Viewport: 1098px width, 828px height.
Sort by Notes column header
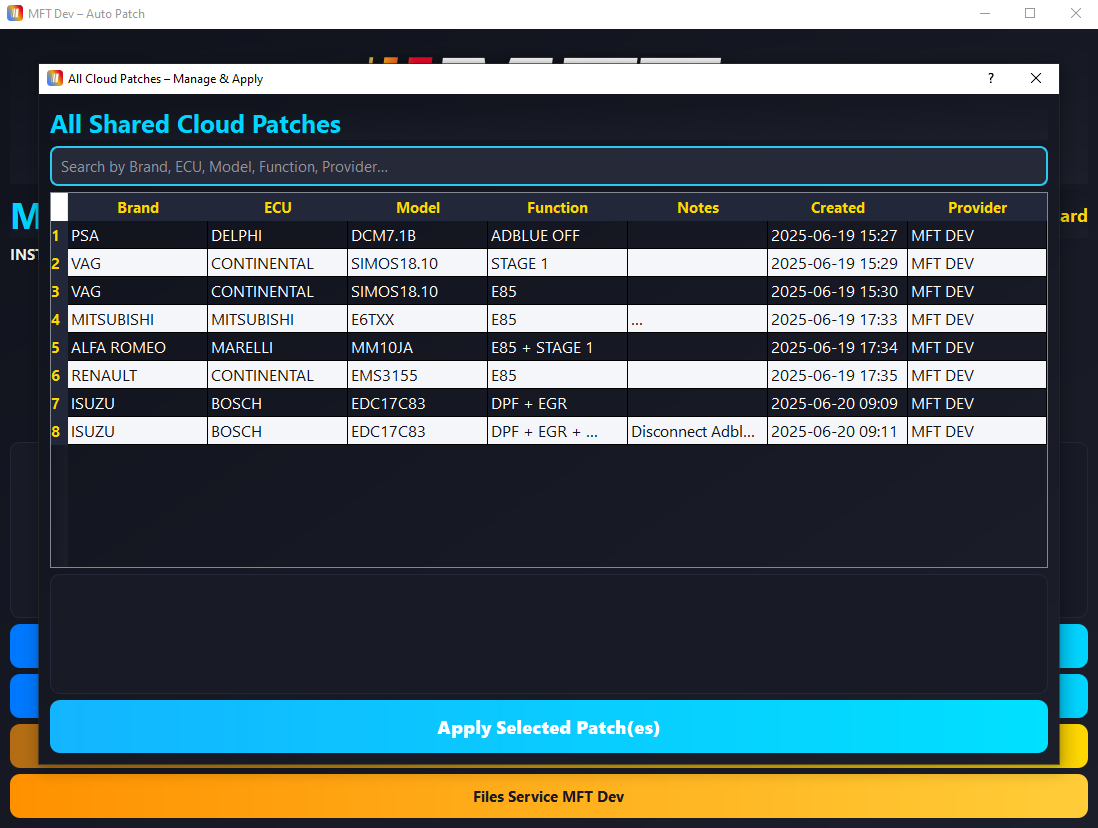[x=697, y=207]
